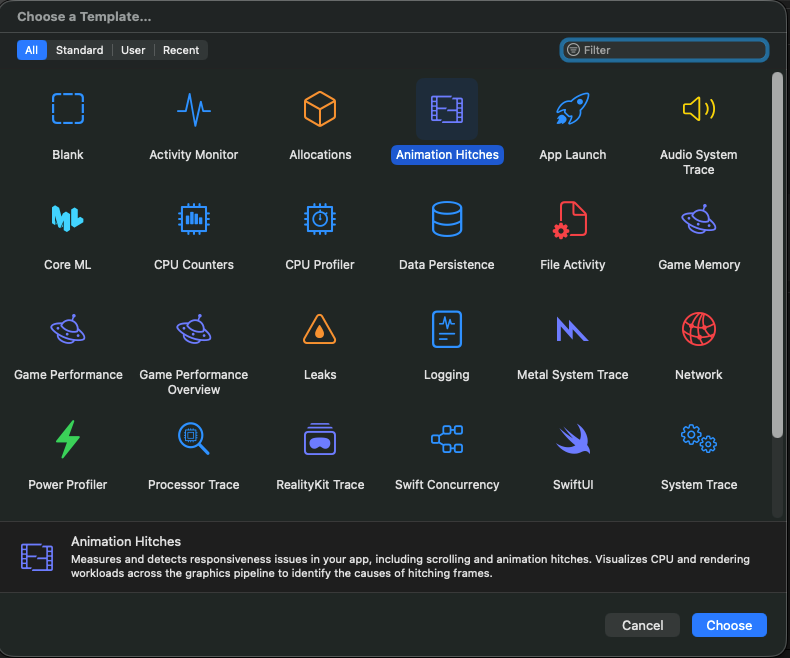Click the "SwiftUI" label text
790x658 pixels.
point(573,485)
